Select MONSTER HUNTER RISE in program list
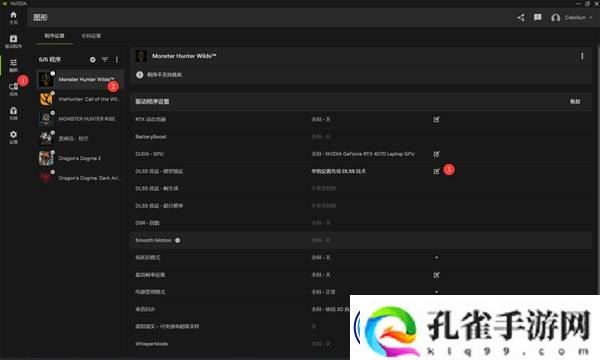600x360 pixels. coord(80,119)
